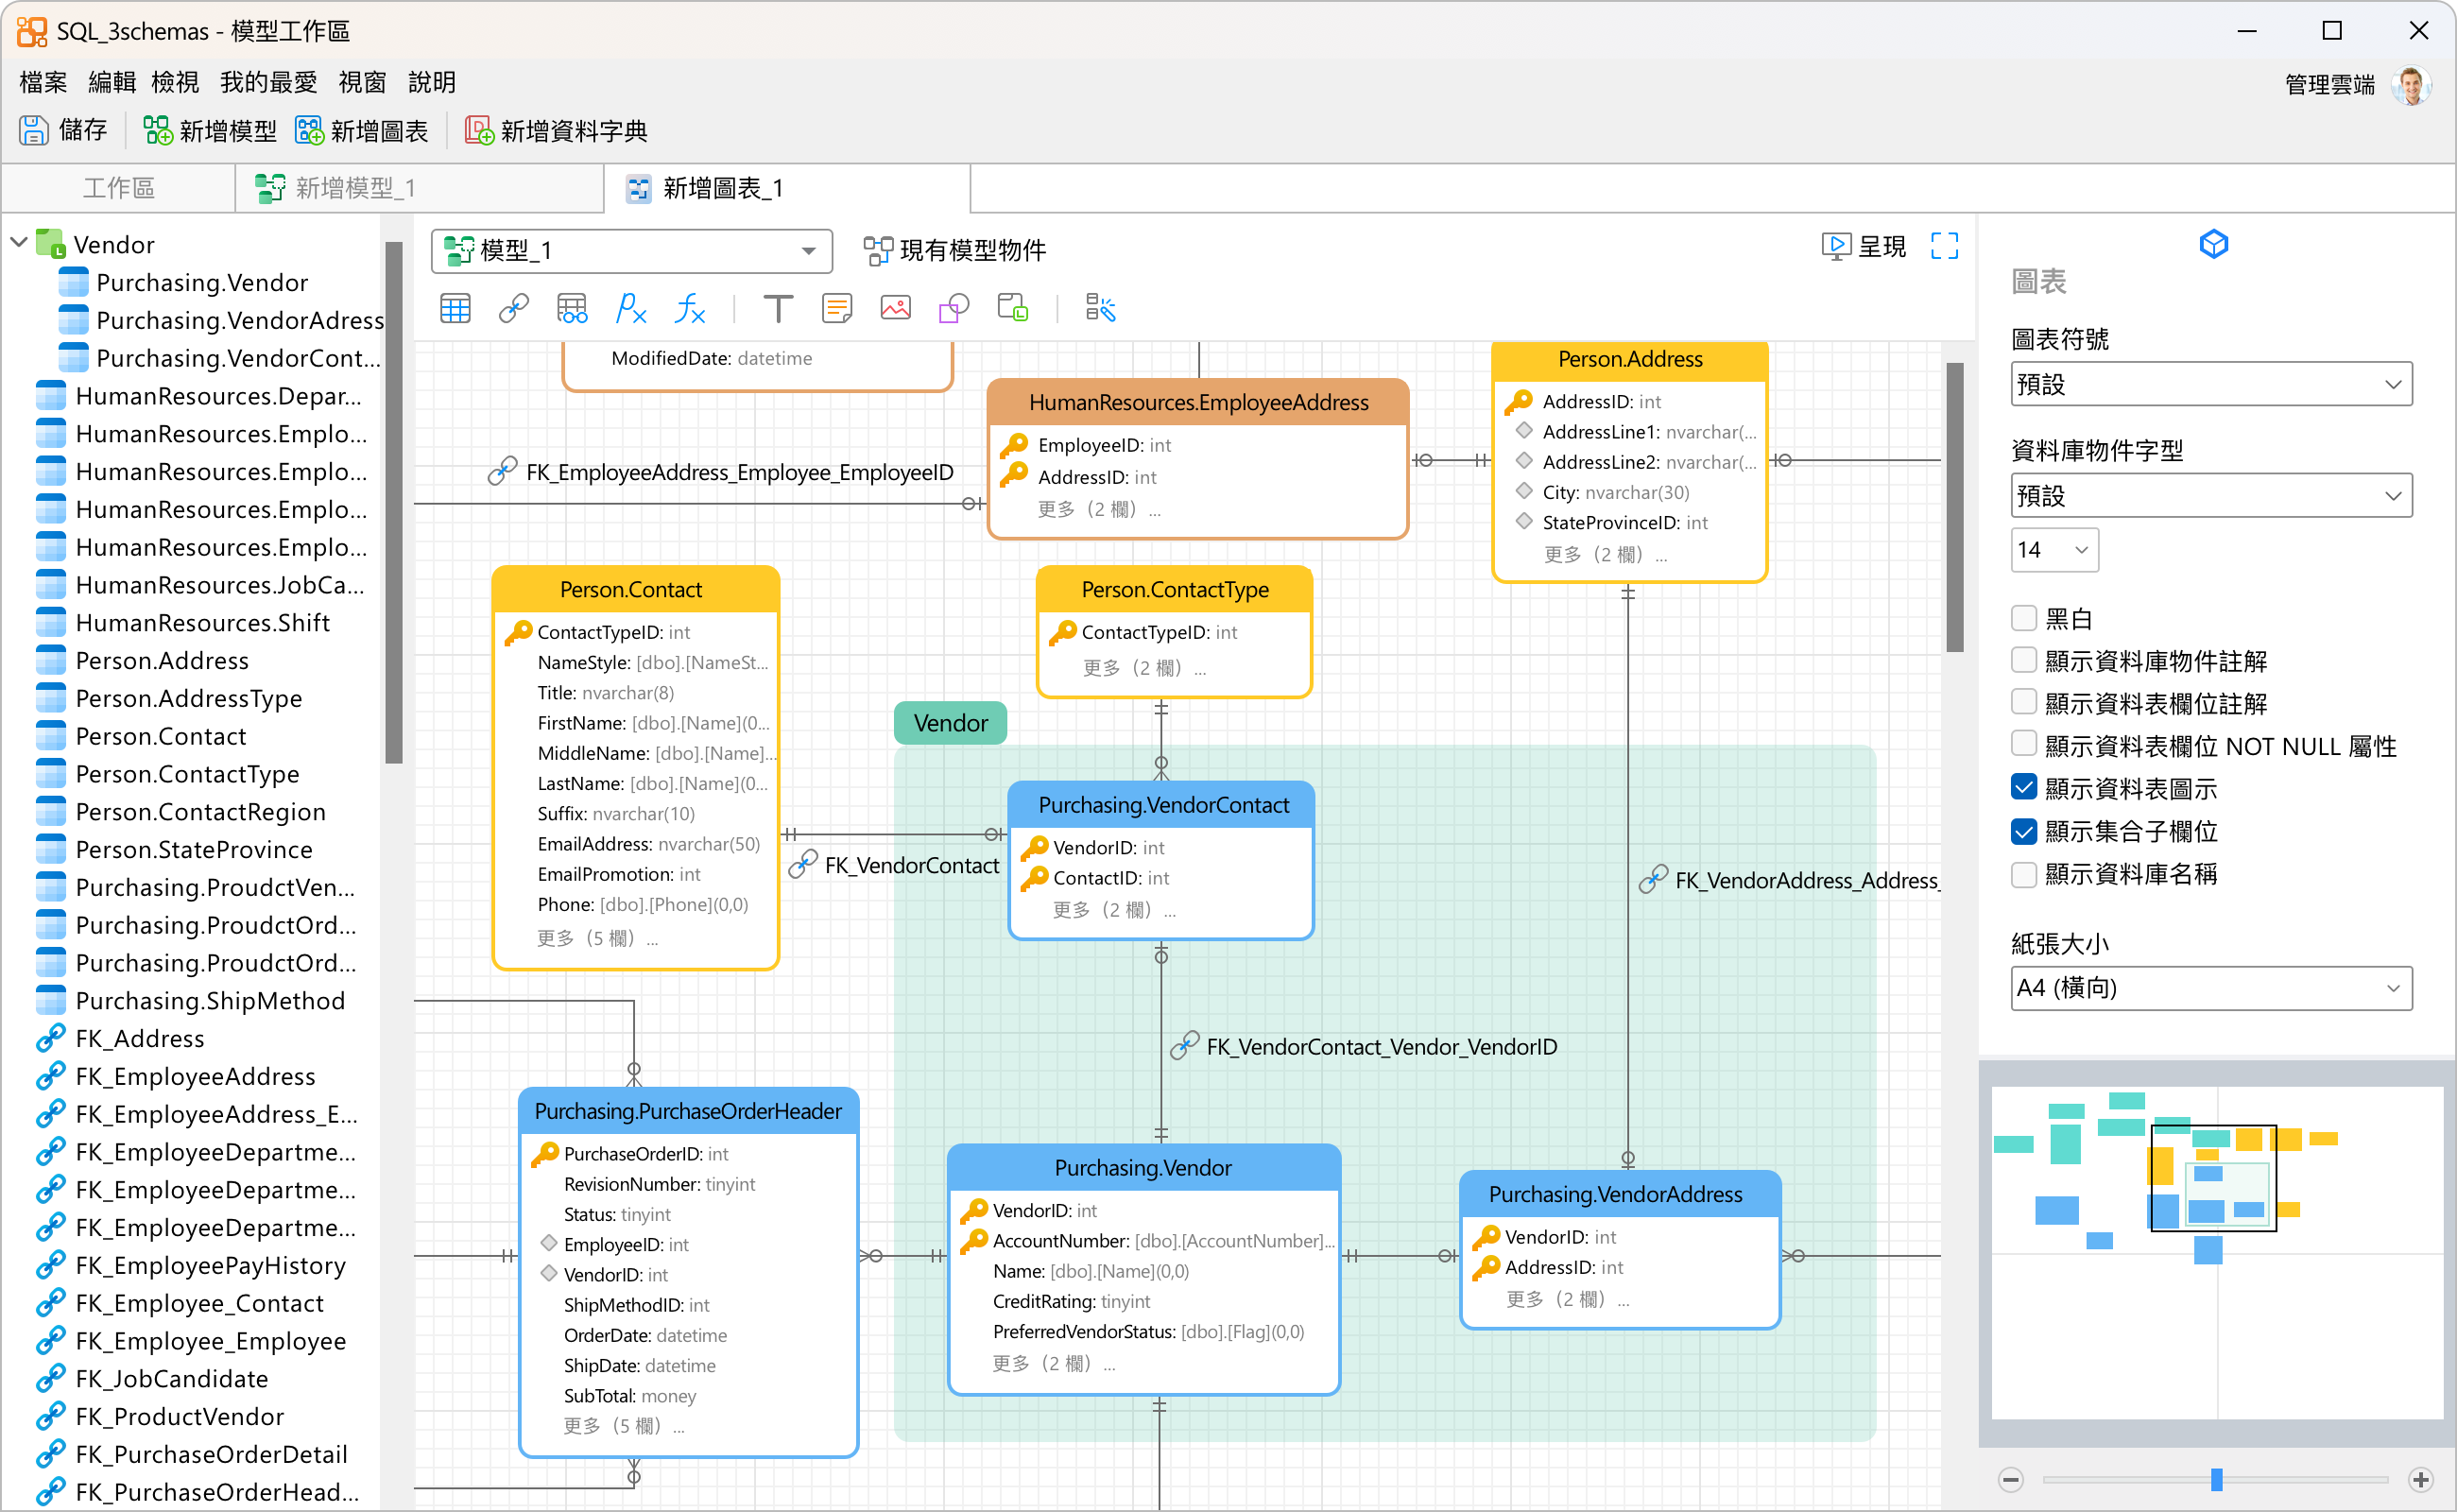Screen dimensions: 2457x1512
Task: Click the user avatar icon
Action: (x=2411, y=85)
